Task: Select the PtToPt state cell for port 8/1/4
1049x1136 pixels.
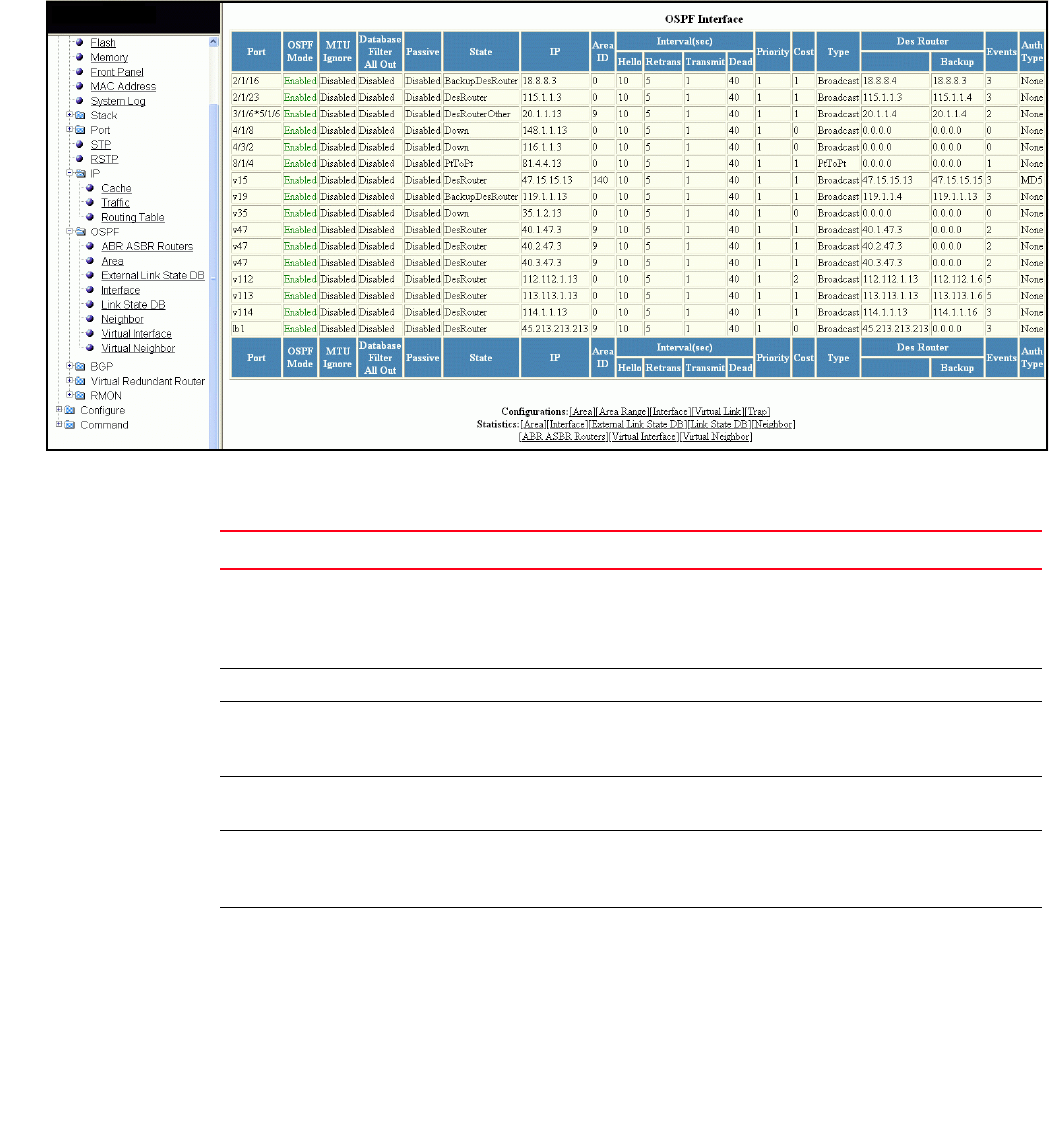Action: tap(481, 164)
